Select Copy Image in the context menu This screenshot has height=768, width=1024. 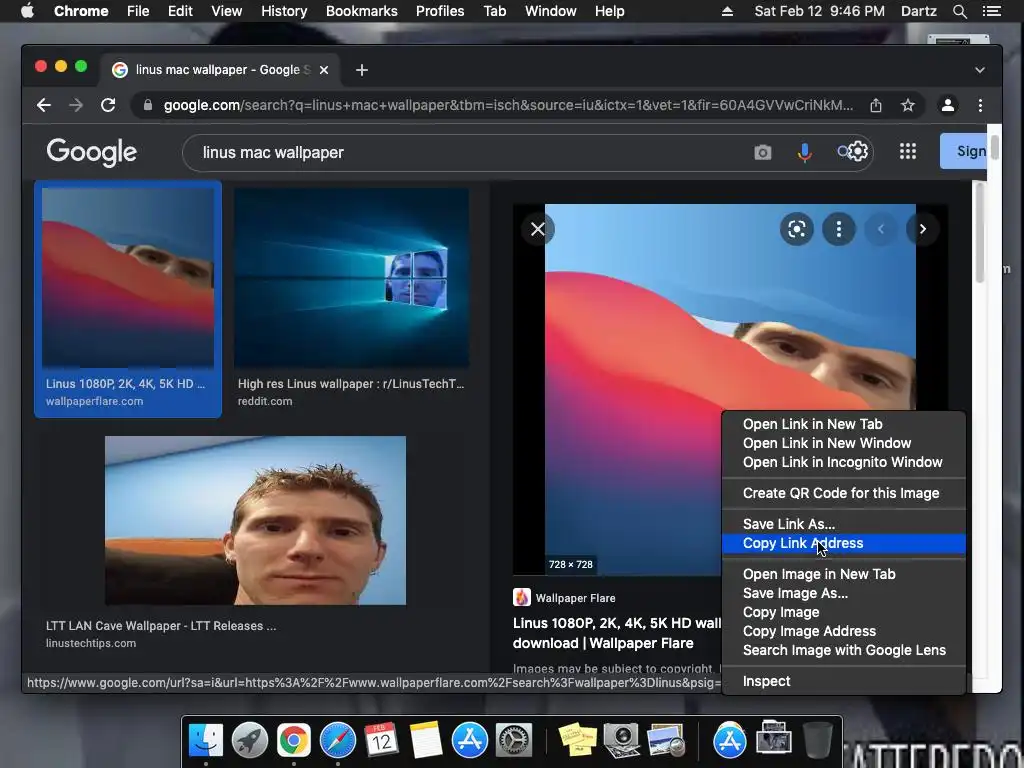(843, 612)
